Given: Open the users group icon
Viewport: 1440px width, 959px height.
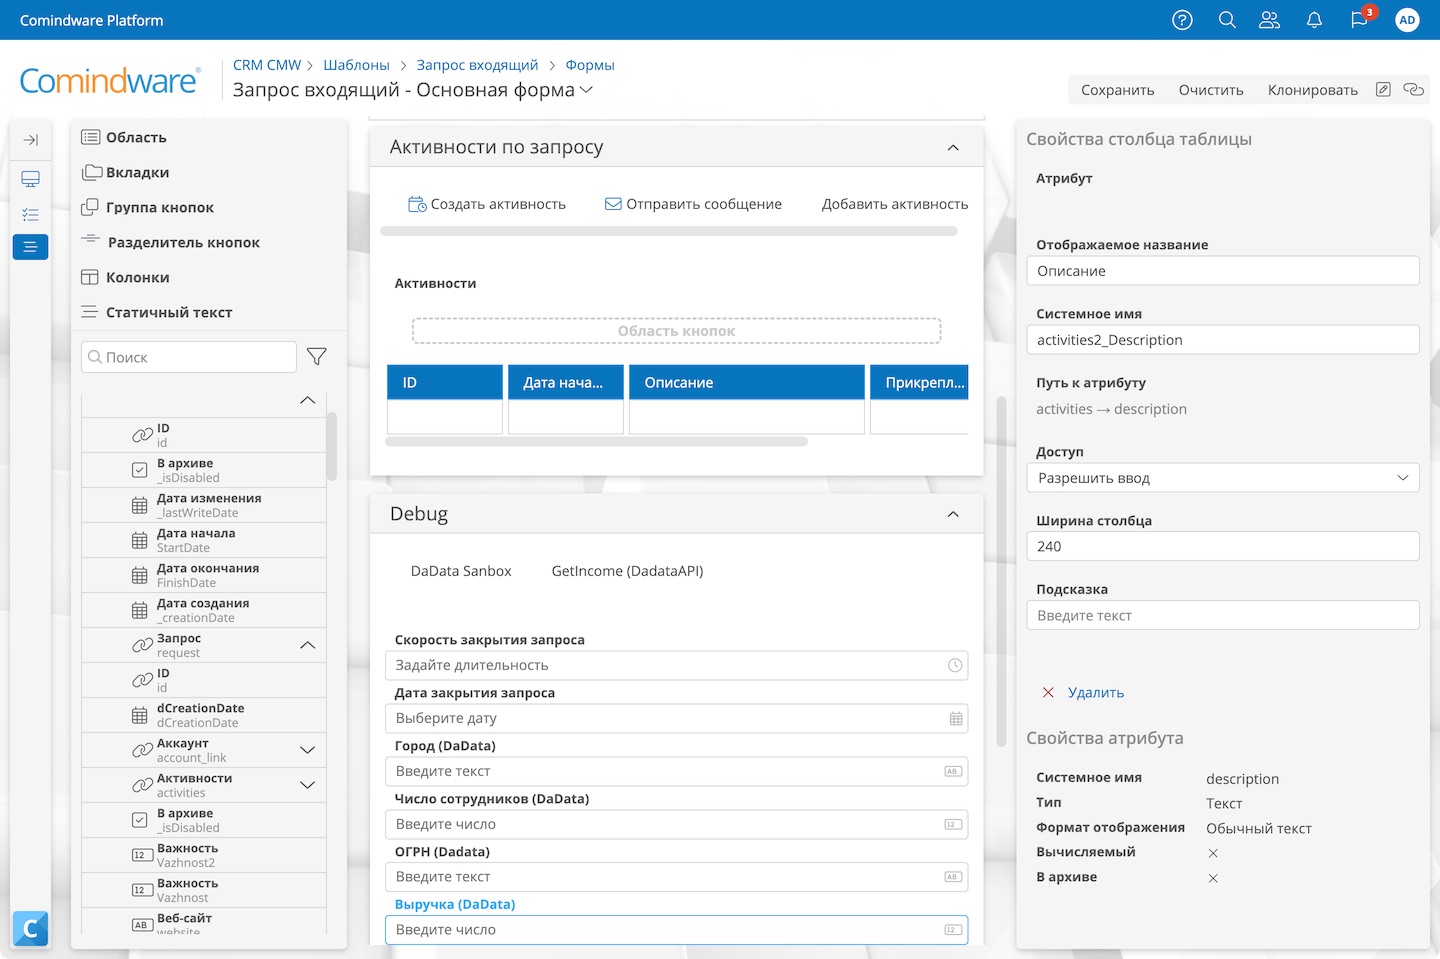Looking at the screenshot, I should tap(1269, 20).
